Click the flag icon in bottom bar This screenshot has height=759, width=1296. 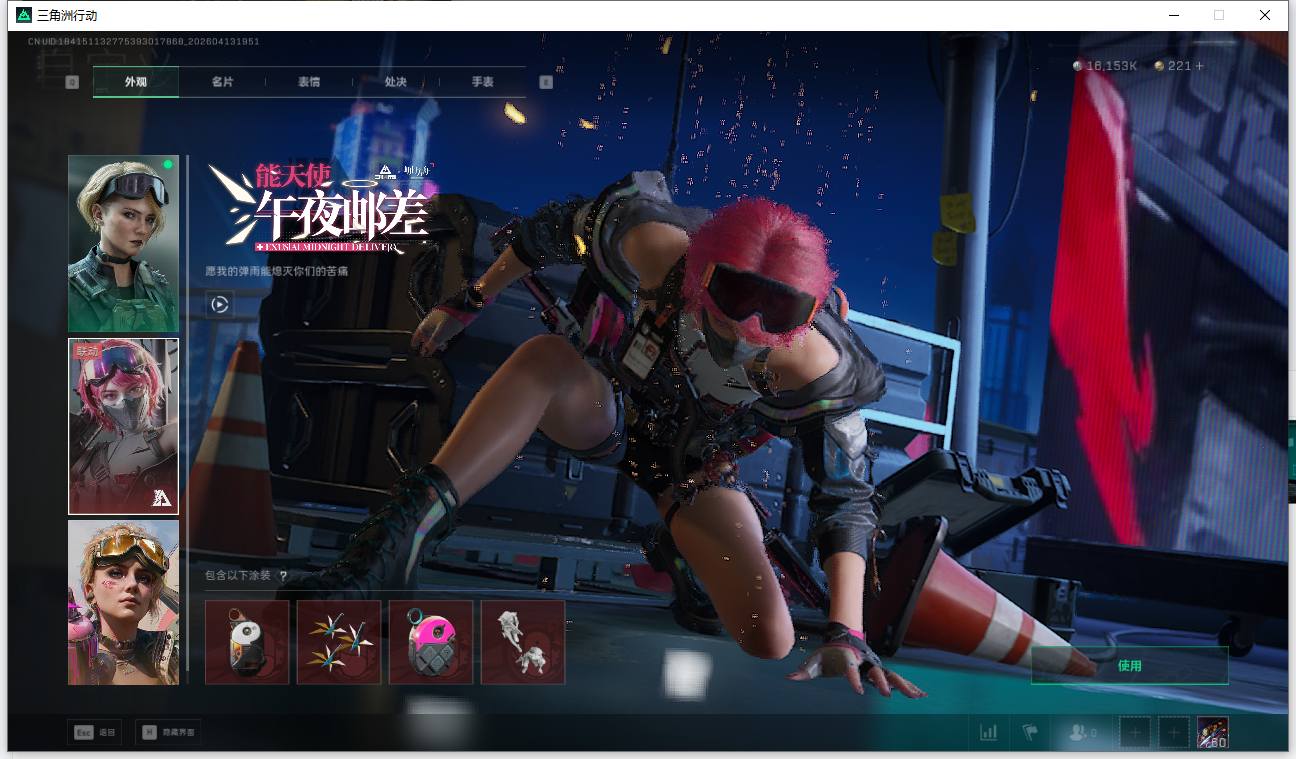[1030, 733]
